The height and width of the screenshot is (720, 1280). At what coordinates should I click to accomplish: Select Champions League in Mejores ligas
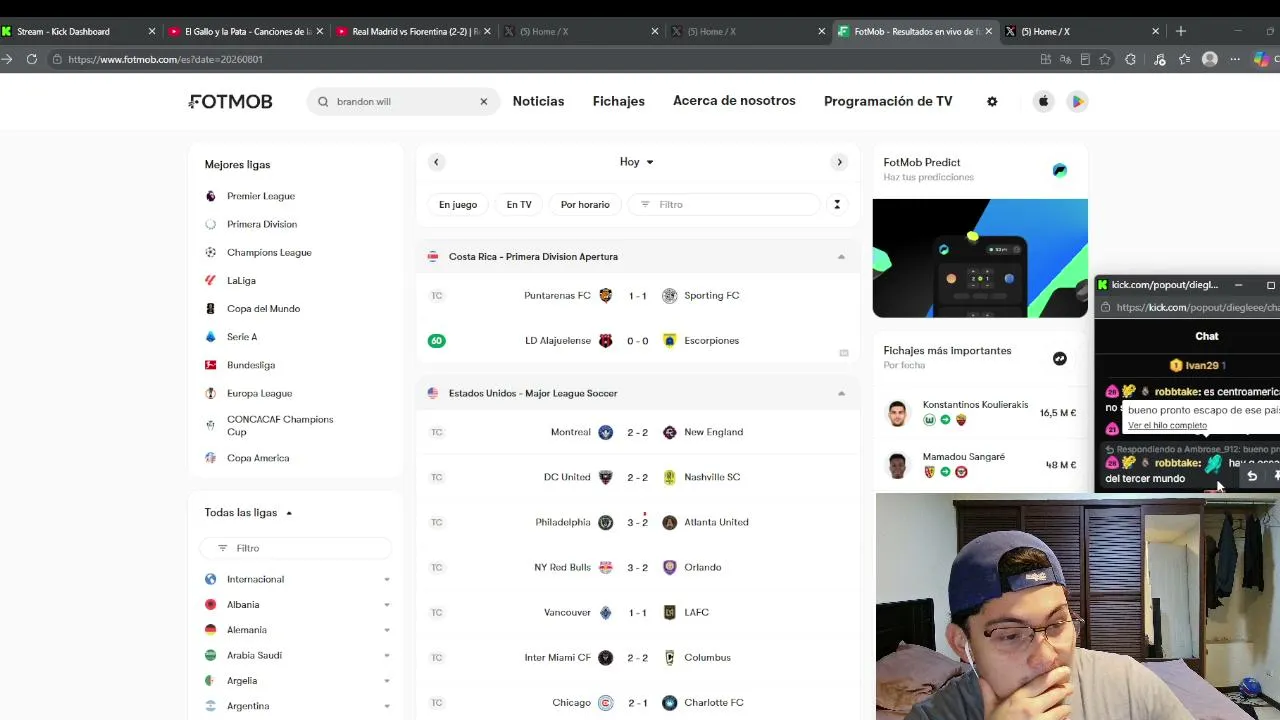(268, 252)
